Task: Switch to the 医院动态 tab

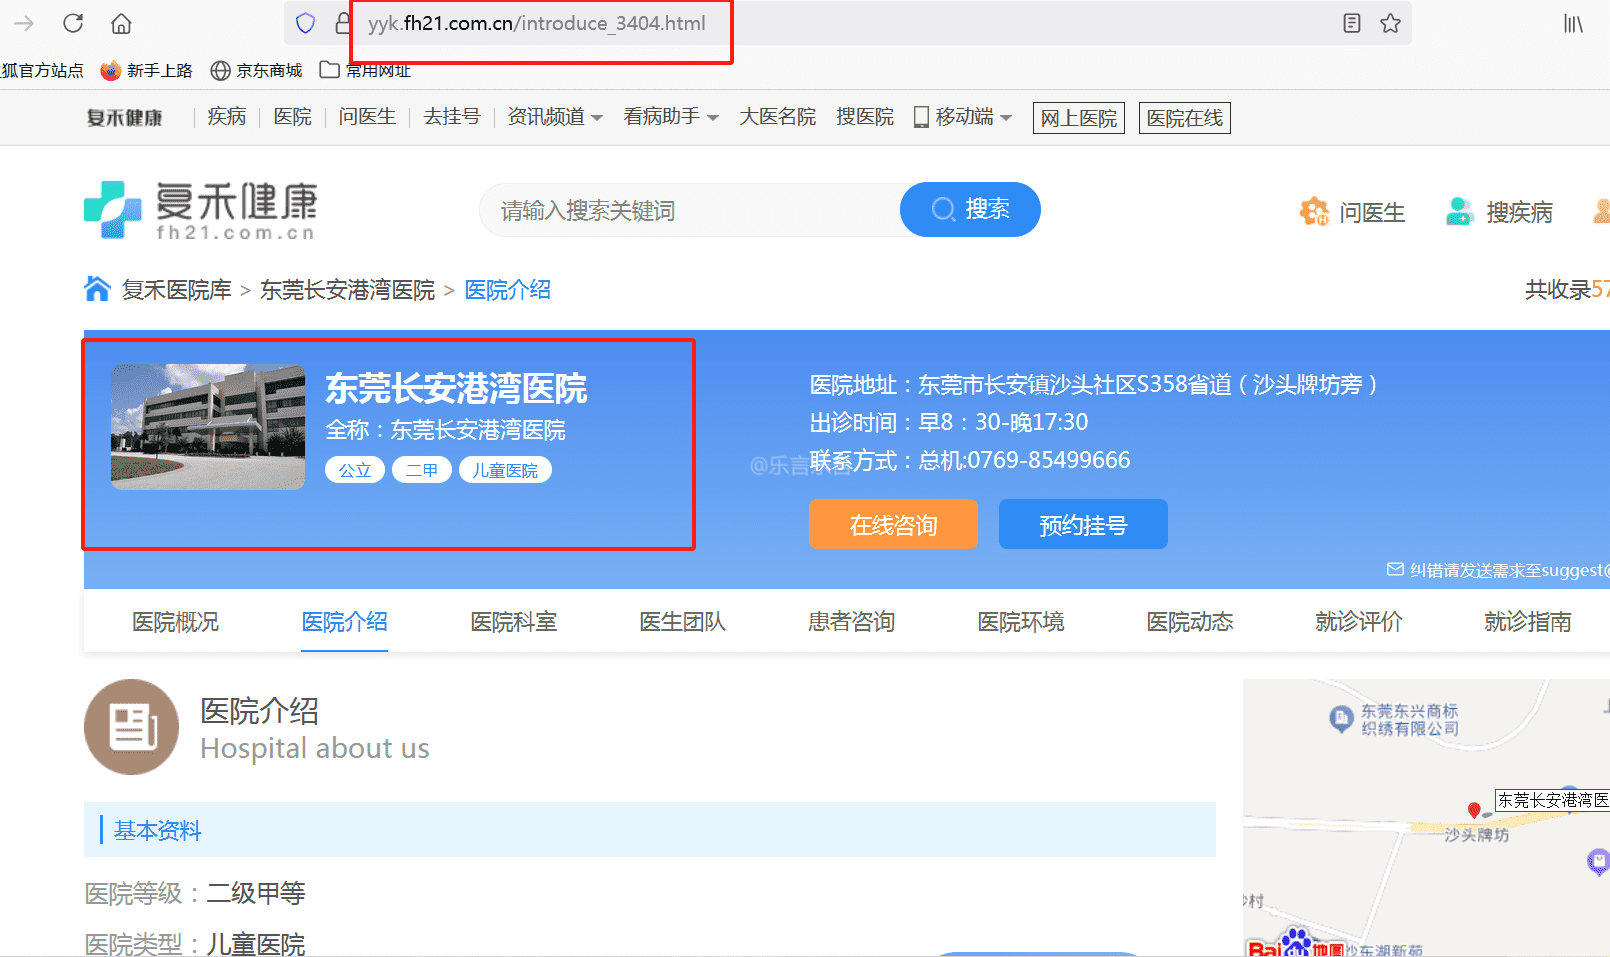Action: tap(1189, 622)
